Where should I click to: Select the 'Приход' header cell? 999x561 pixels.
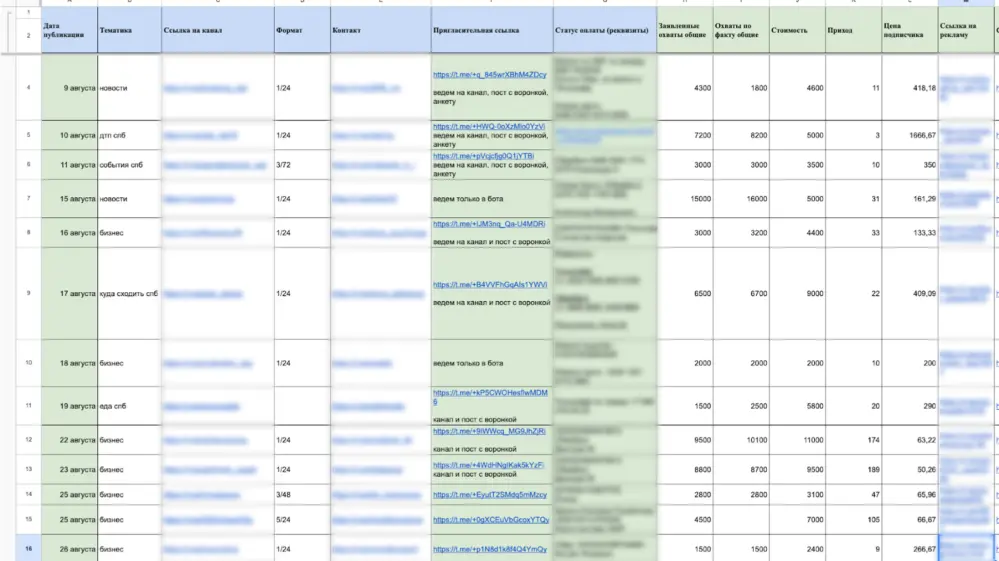coord(853,30)
